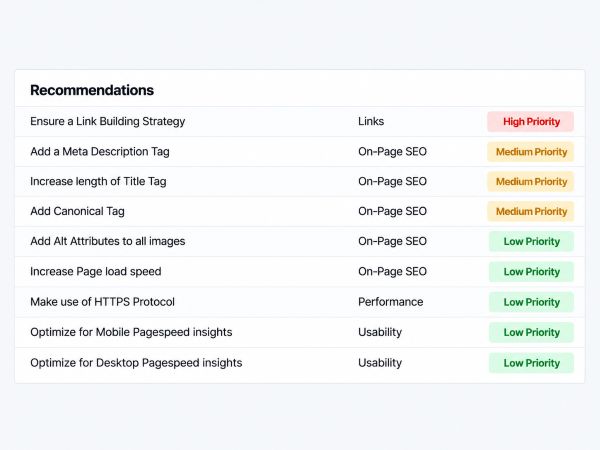Click Usability in Desktop Pagespeed row

(380, 363)
